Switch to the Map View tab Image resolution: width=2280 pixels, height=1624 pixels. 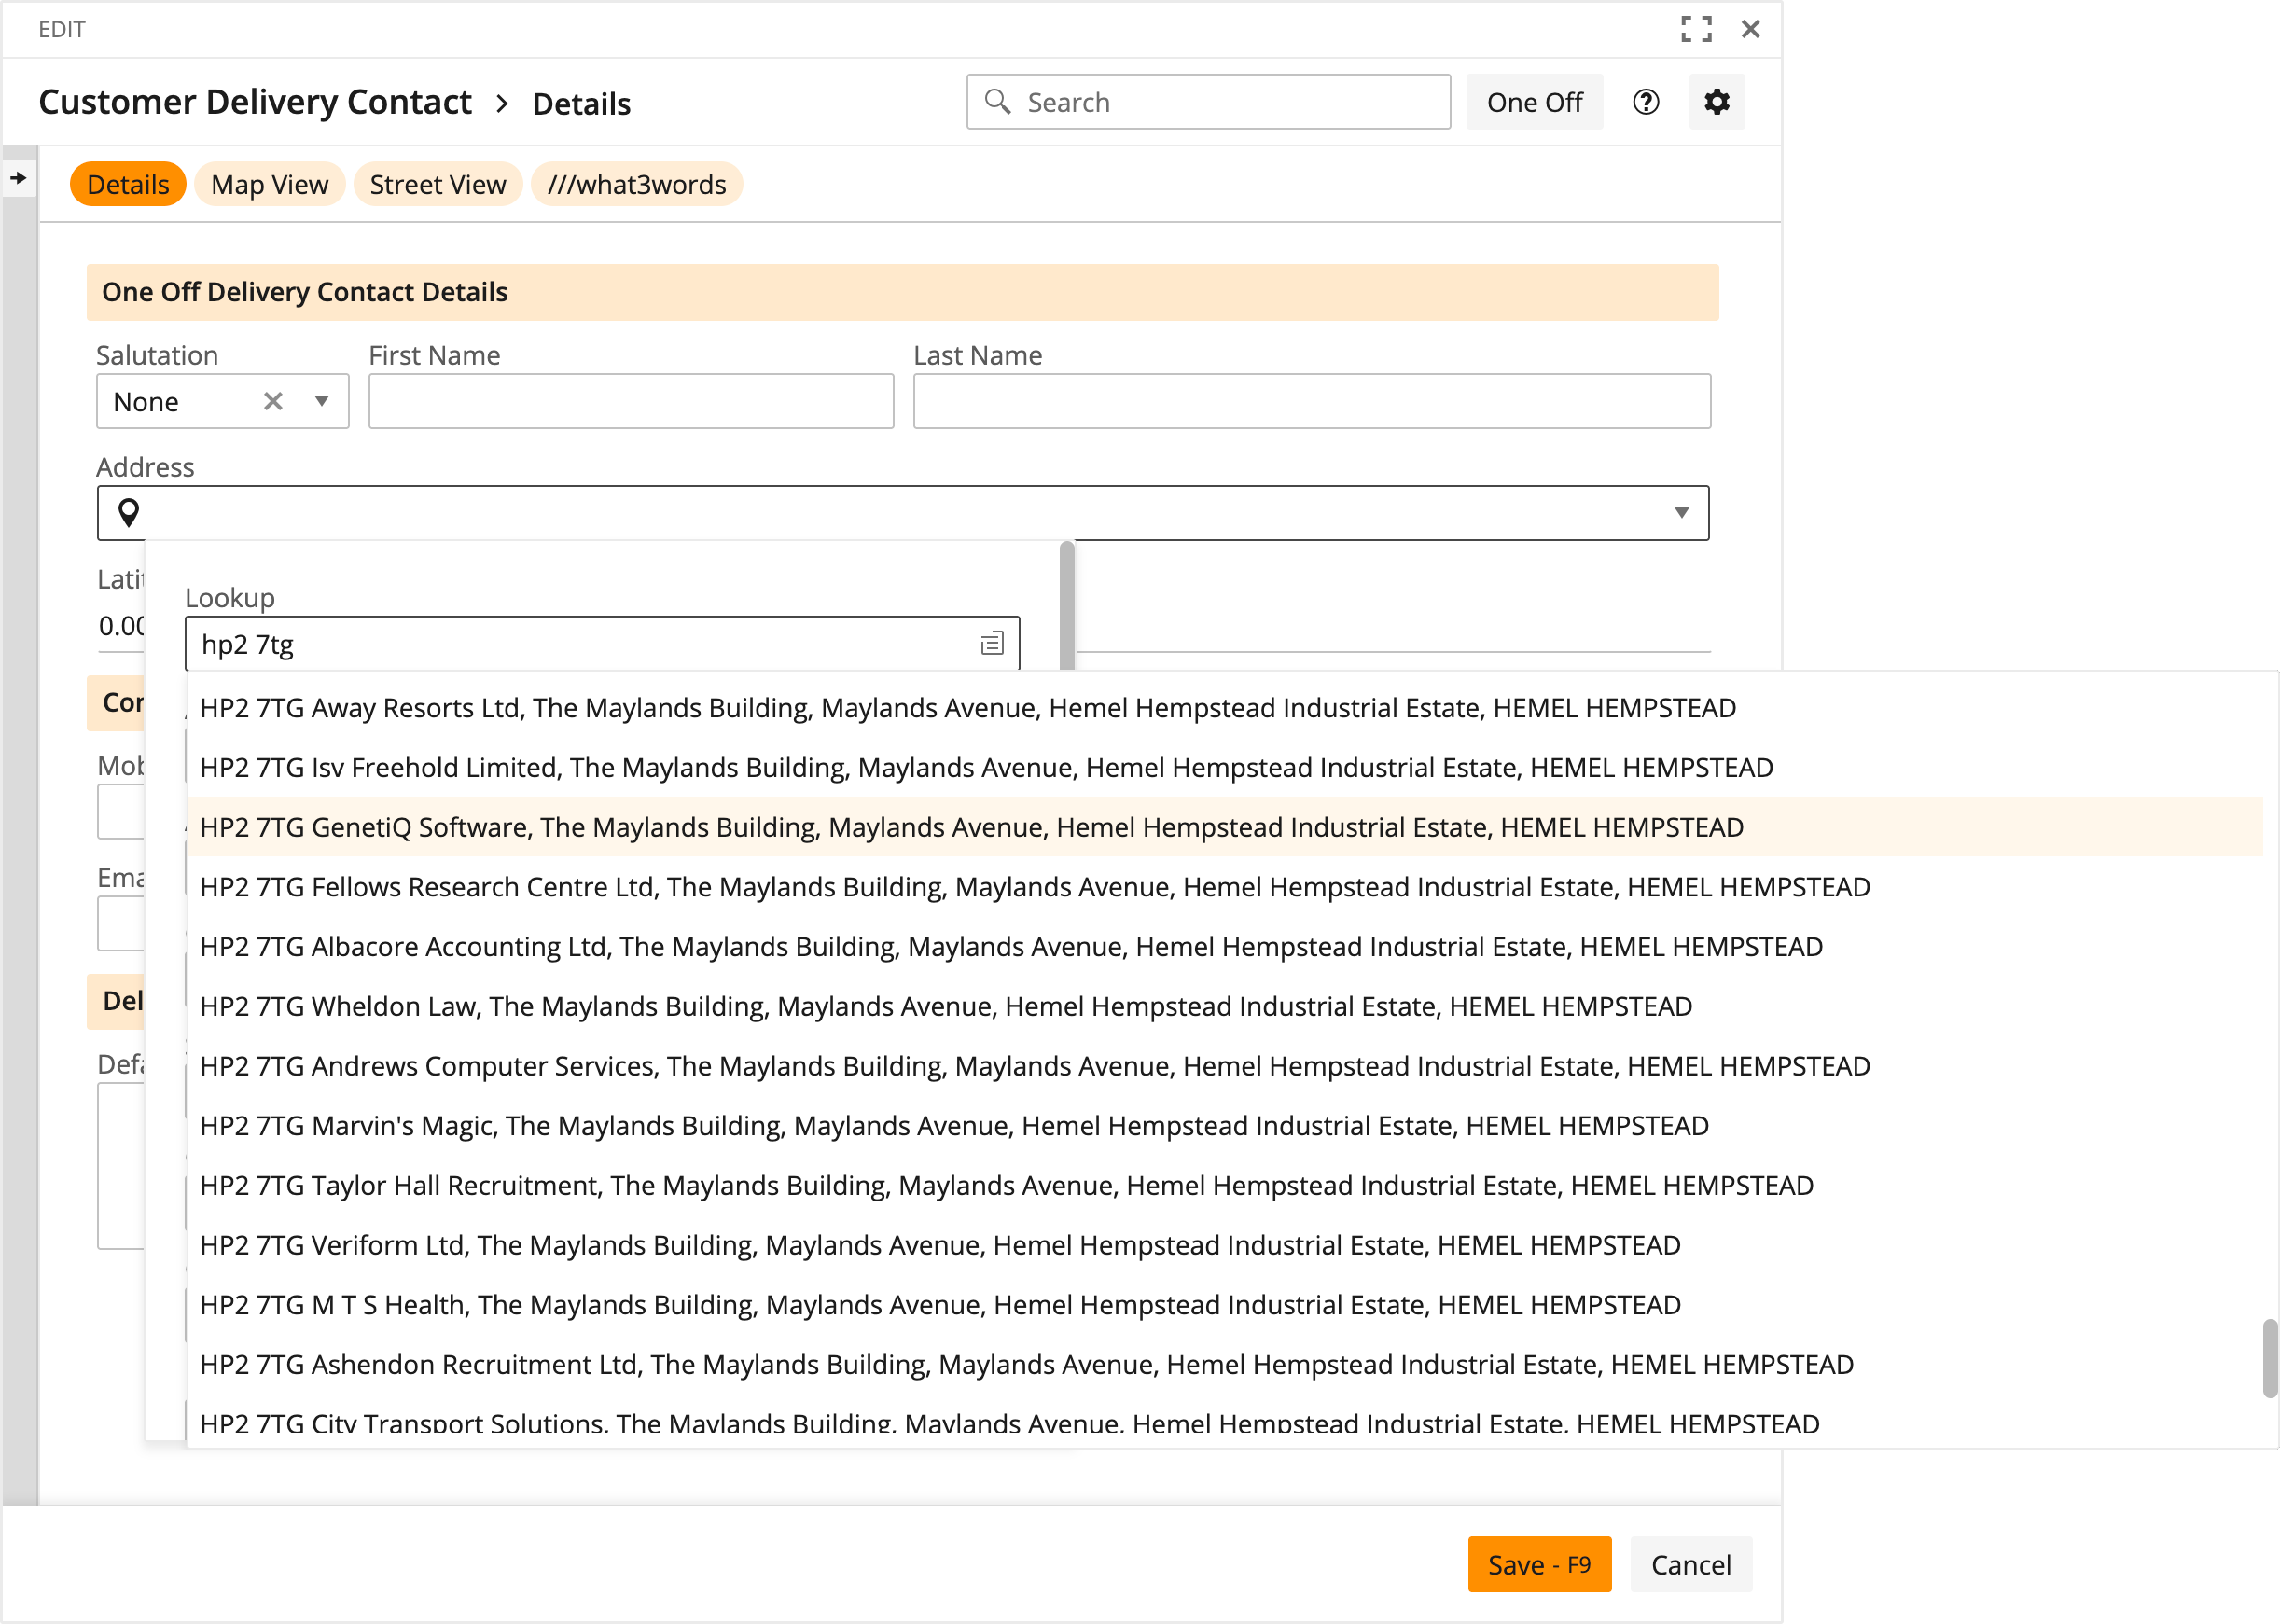(x=269, y=185)
